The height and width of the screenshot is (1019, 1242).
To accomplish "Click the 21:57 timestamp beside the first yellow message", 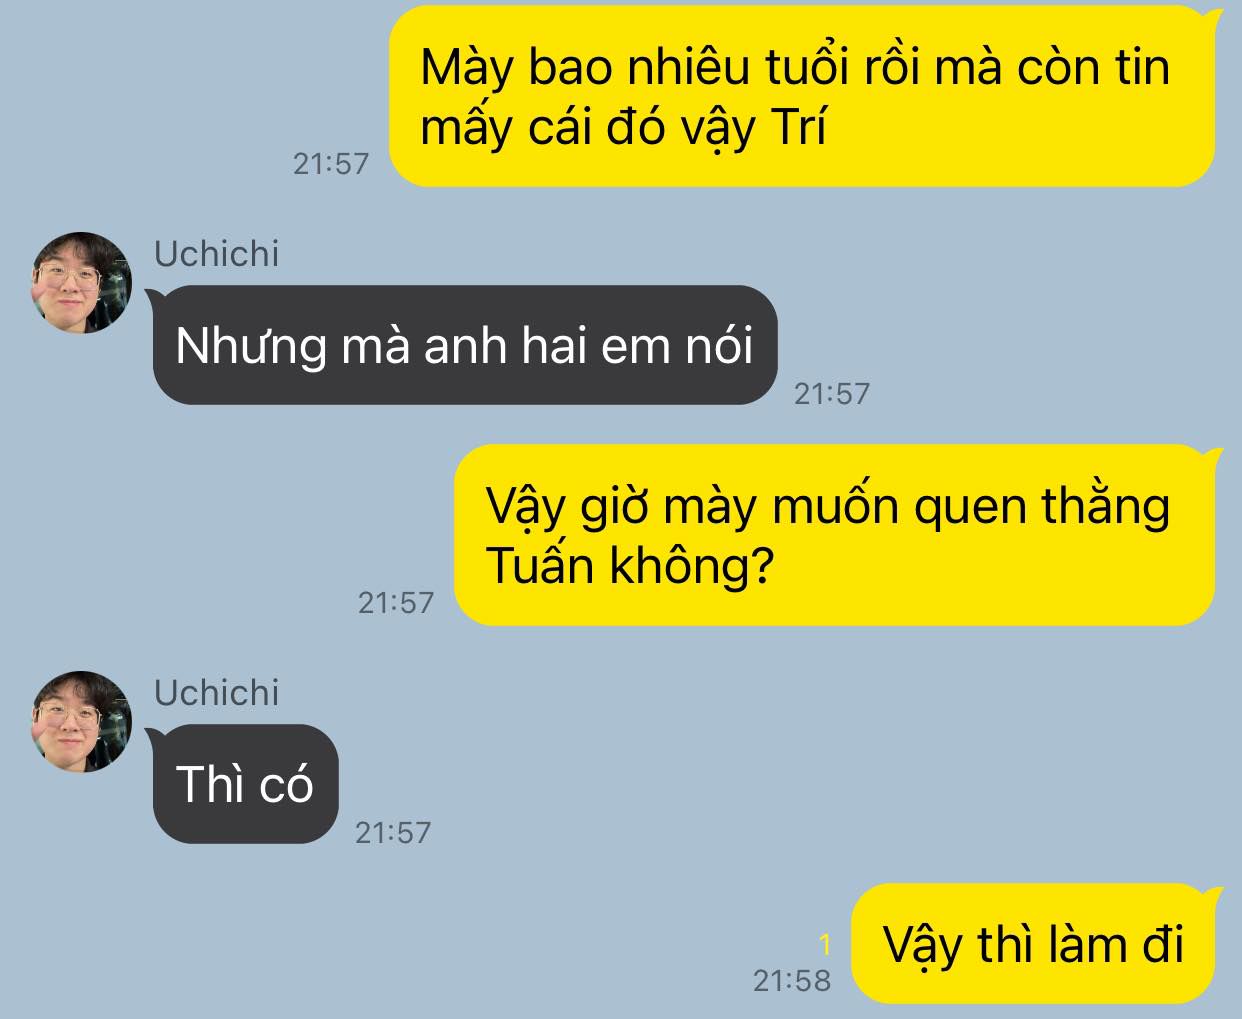I will tap(331, 163).
